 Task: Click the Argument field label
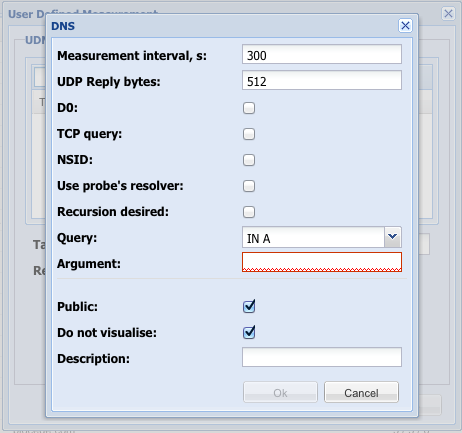pyautogui.click(x=89, y=264)
